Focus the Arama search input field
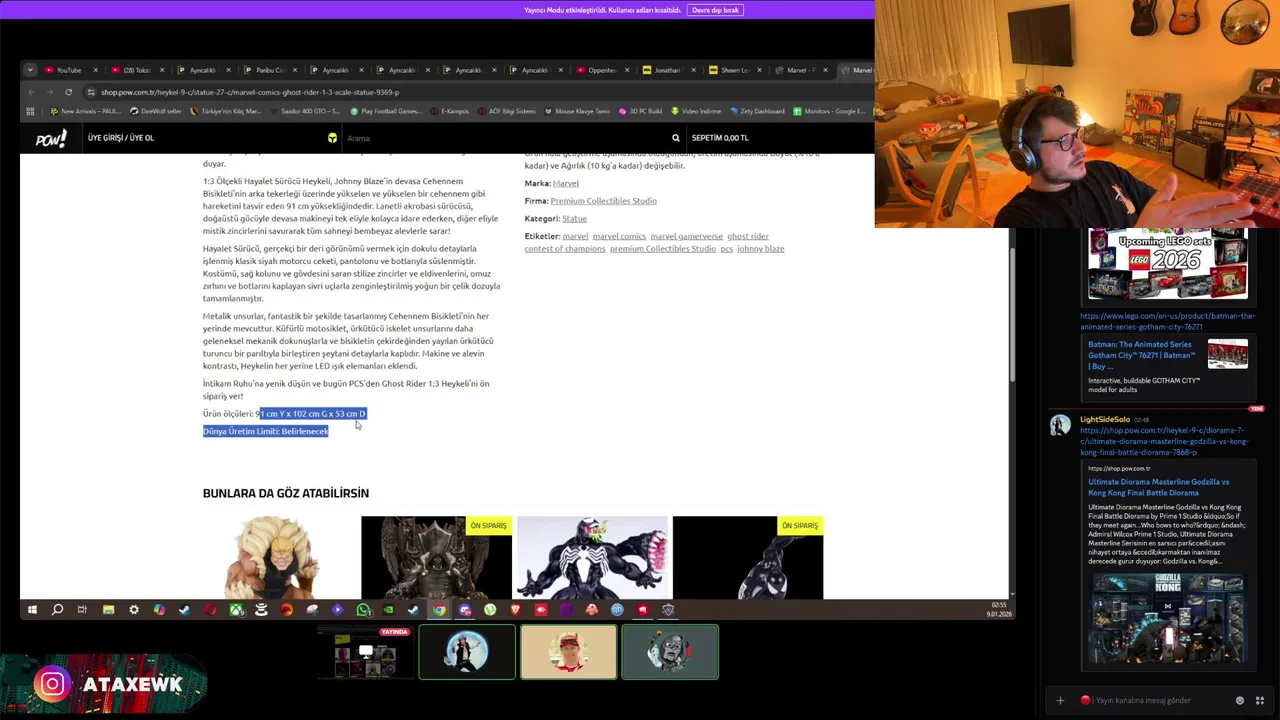 click(505, 138)
